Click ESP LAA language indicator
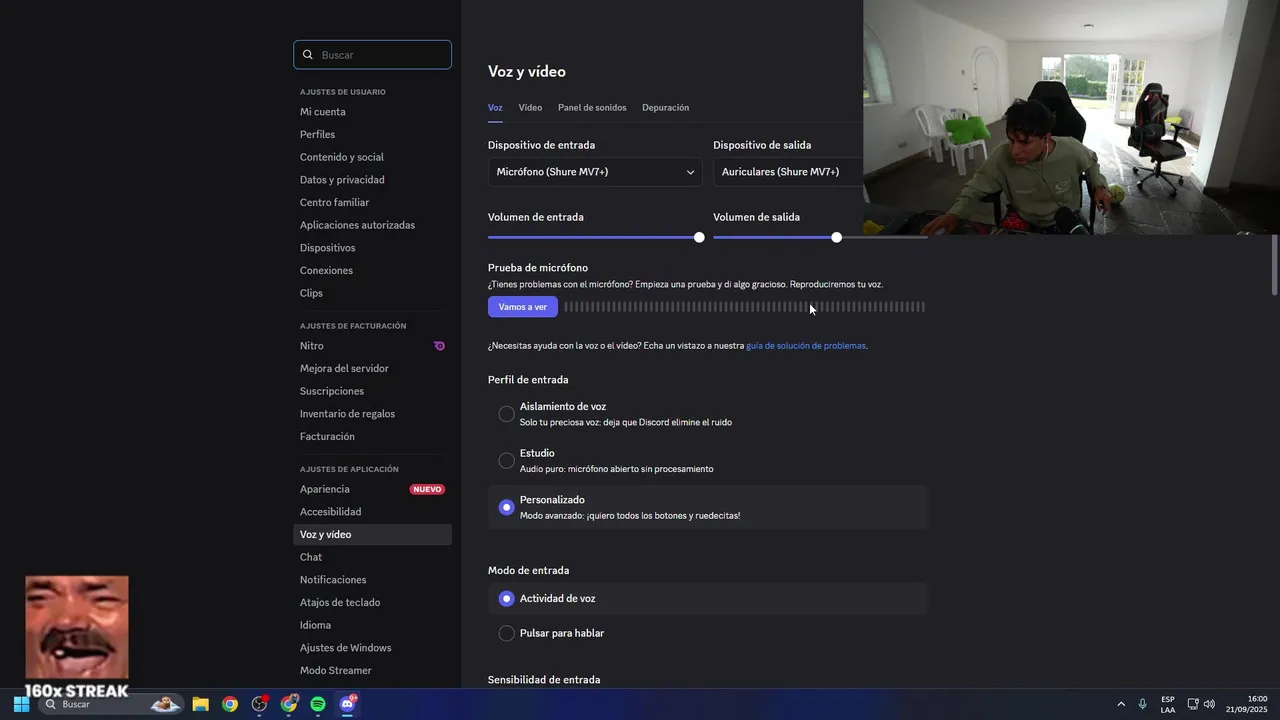1280x720 pixels. click(x=1168, y=704)
